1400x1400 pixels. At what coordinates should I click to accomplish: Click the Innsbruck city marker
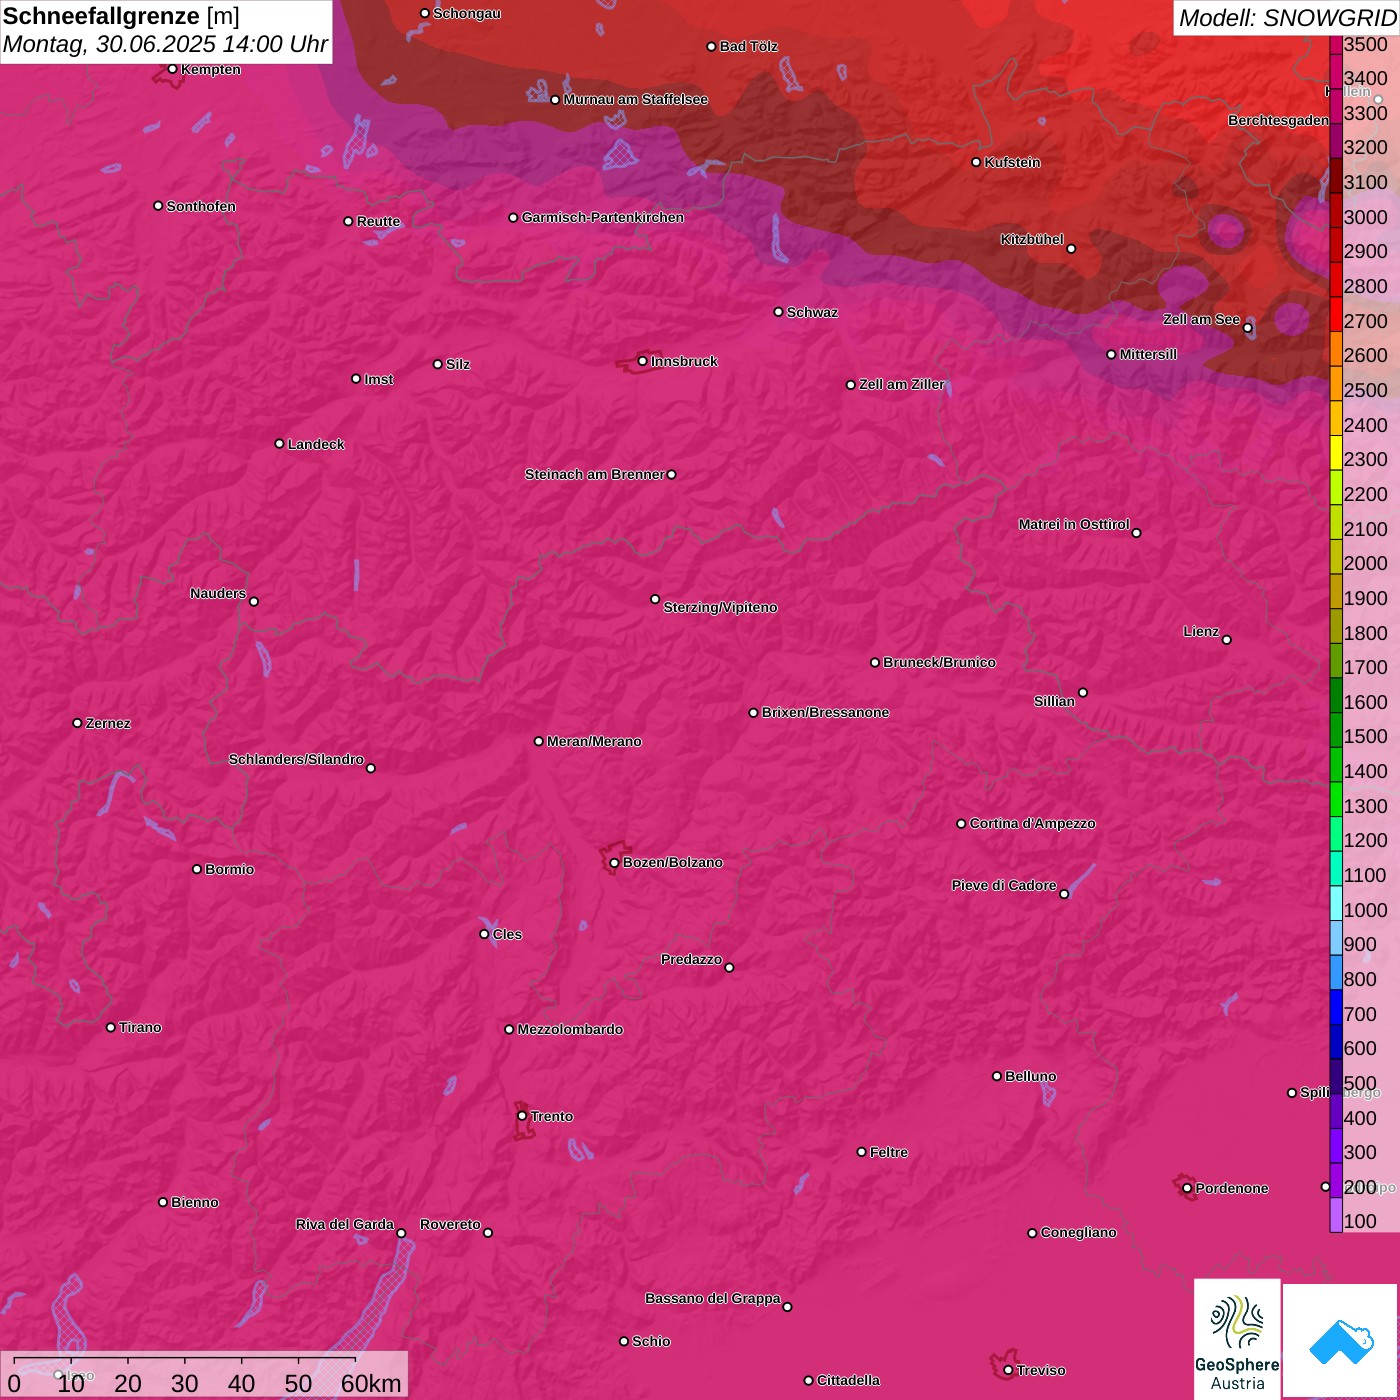click(x=642, y=361)
